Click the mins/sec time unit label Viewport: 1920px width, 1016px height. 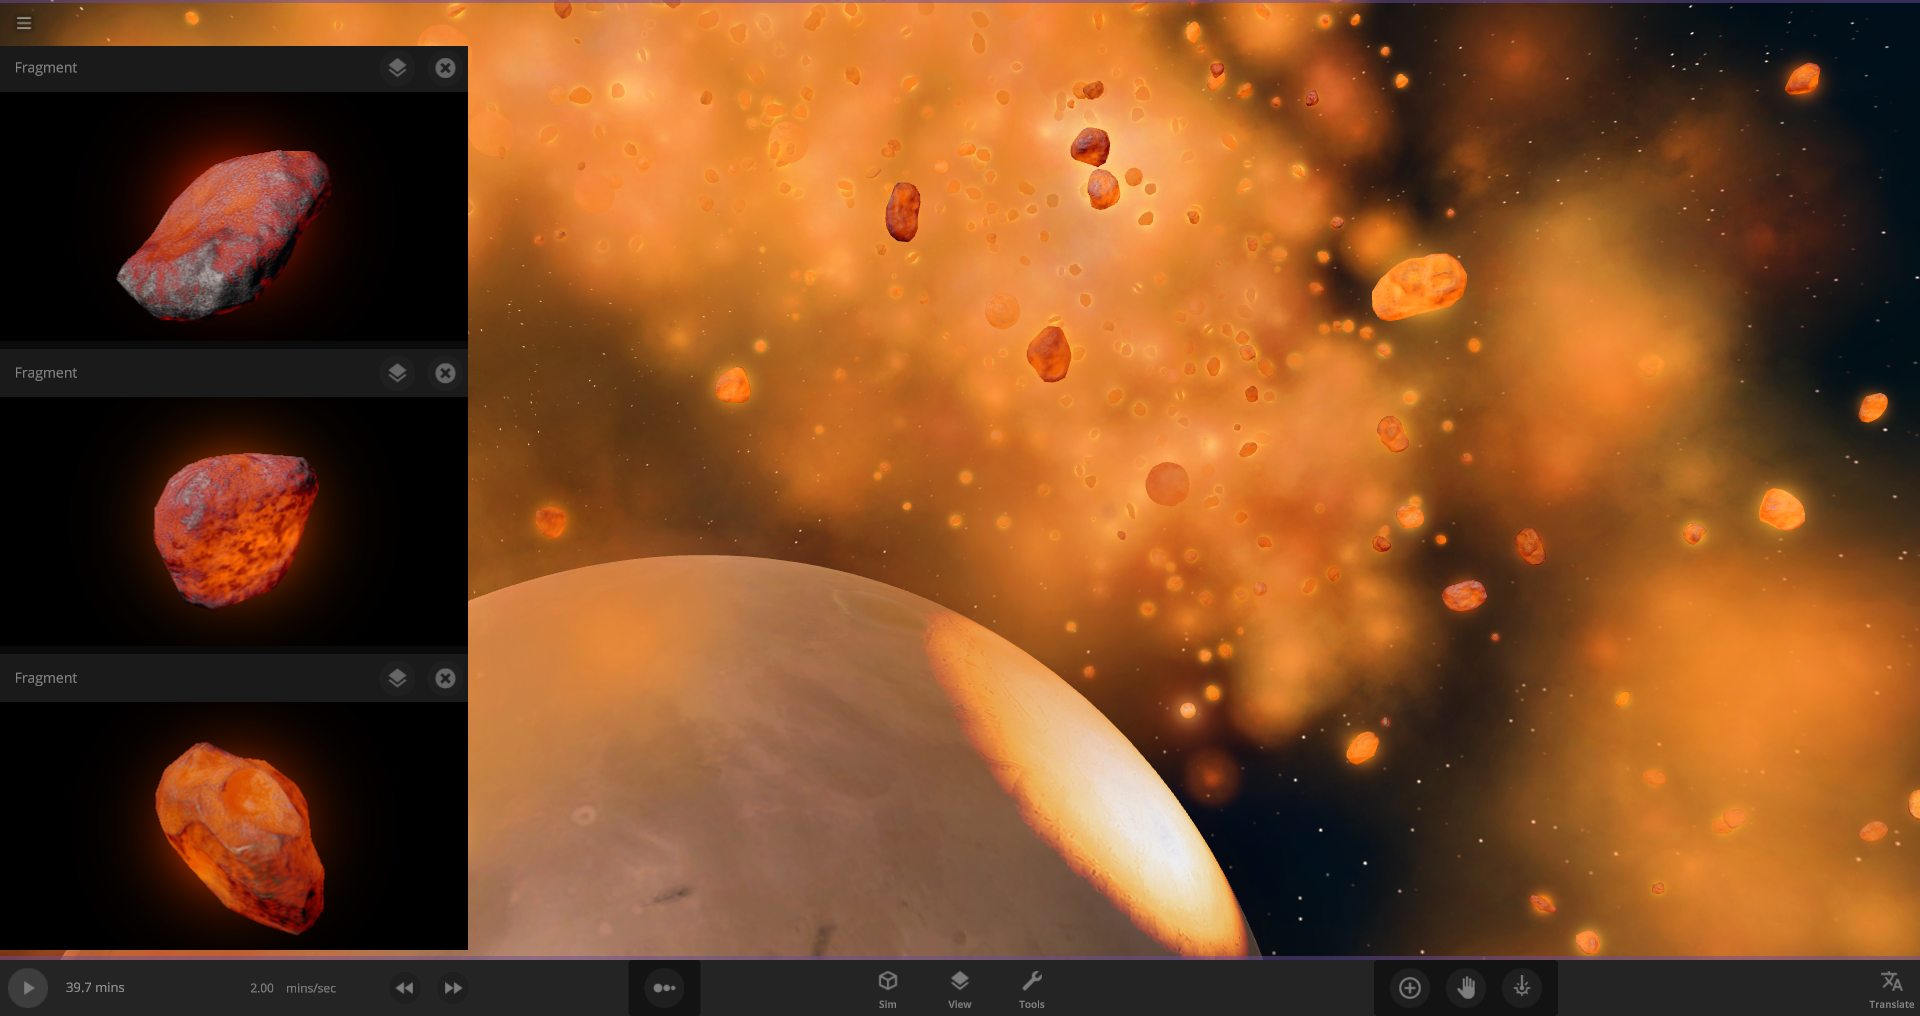[311, 988]
